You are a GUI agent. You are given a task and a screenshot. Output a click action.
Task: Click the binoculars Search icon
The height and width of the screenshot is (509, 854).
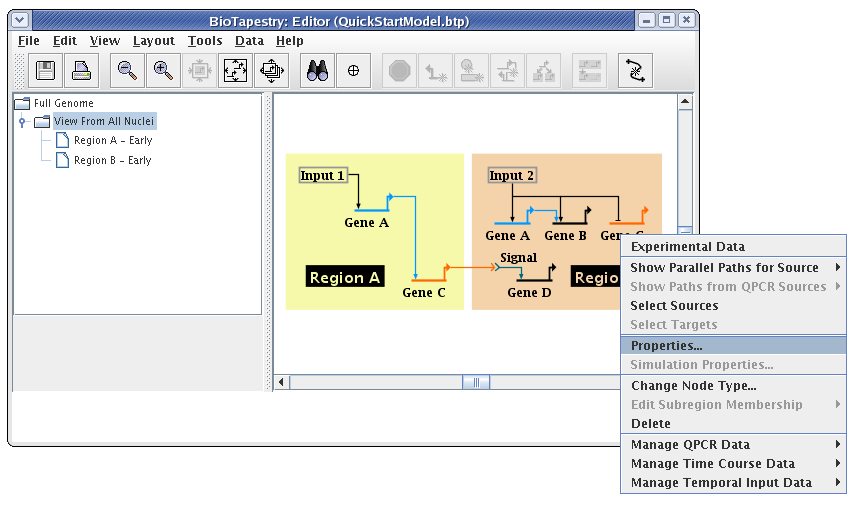[318, 70]
